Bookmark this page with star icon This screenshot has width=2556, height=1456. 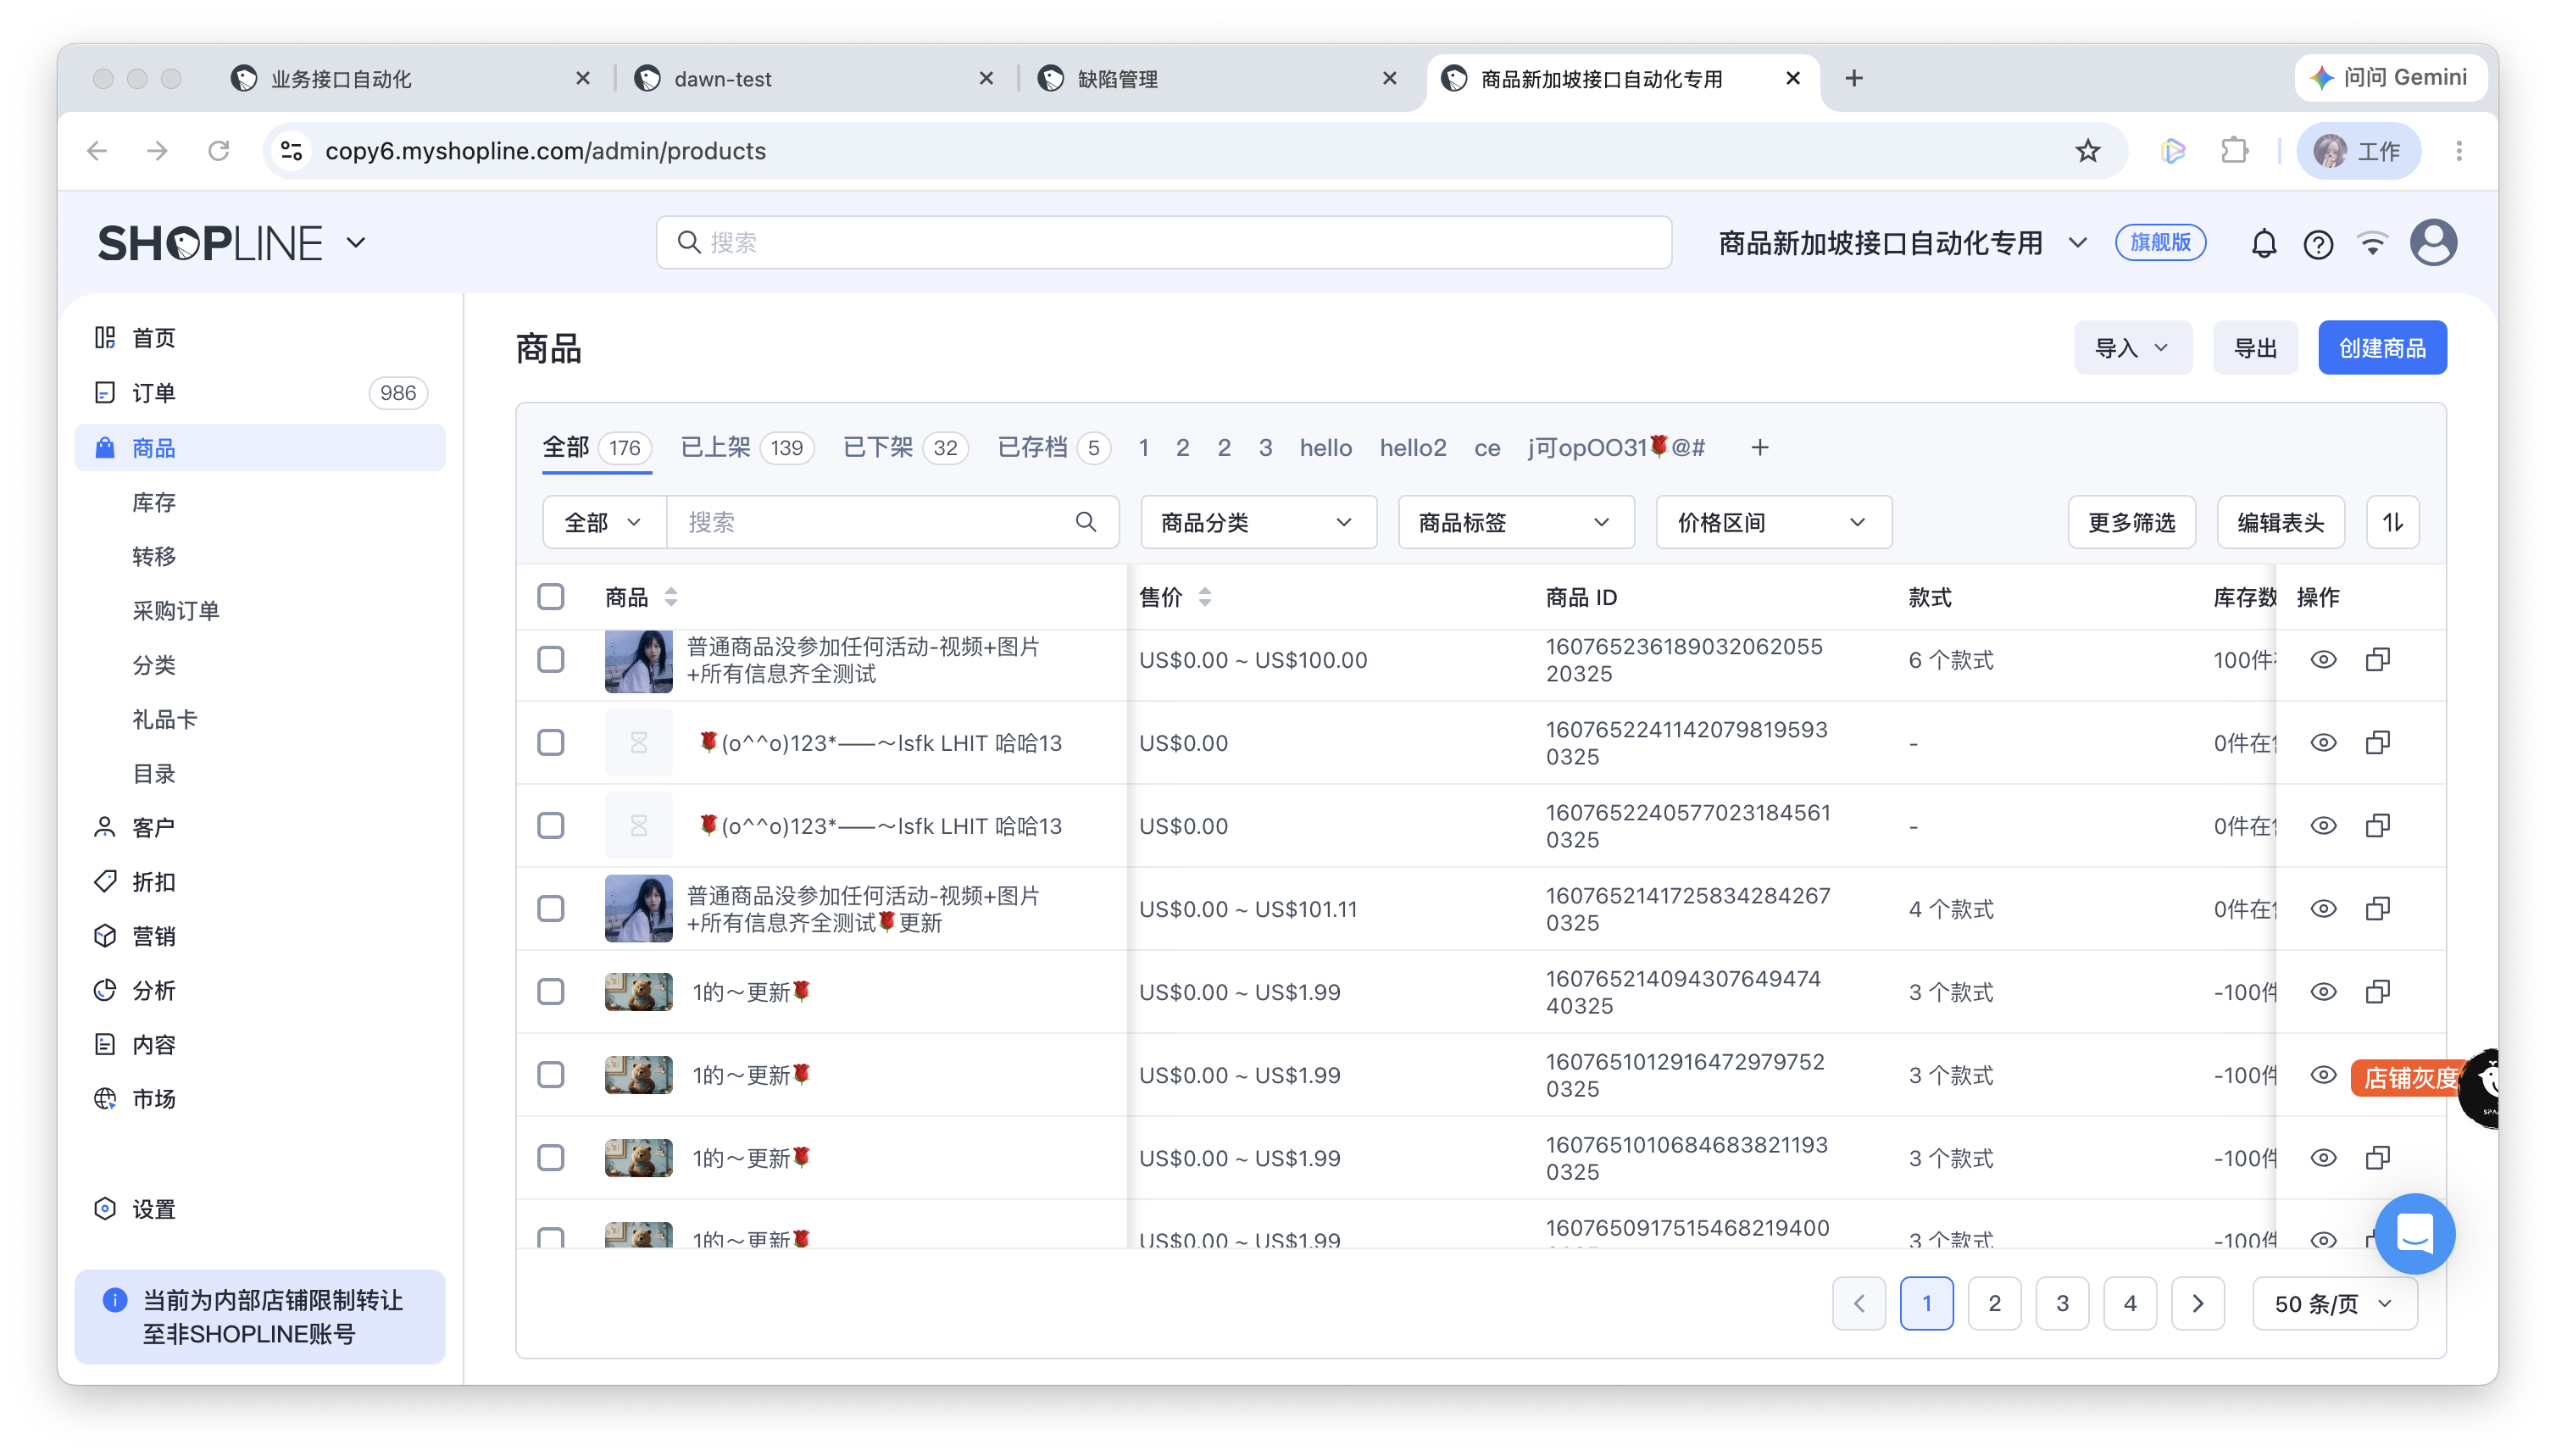tap(2087, 151)
